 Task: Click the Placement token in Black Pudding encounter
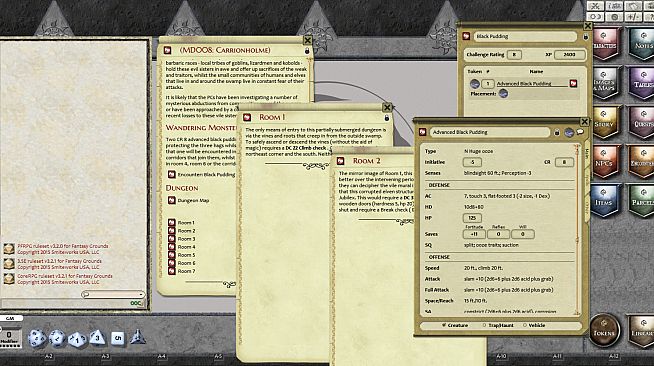[503, 93]
